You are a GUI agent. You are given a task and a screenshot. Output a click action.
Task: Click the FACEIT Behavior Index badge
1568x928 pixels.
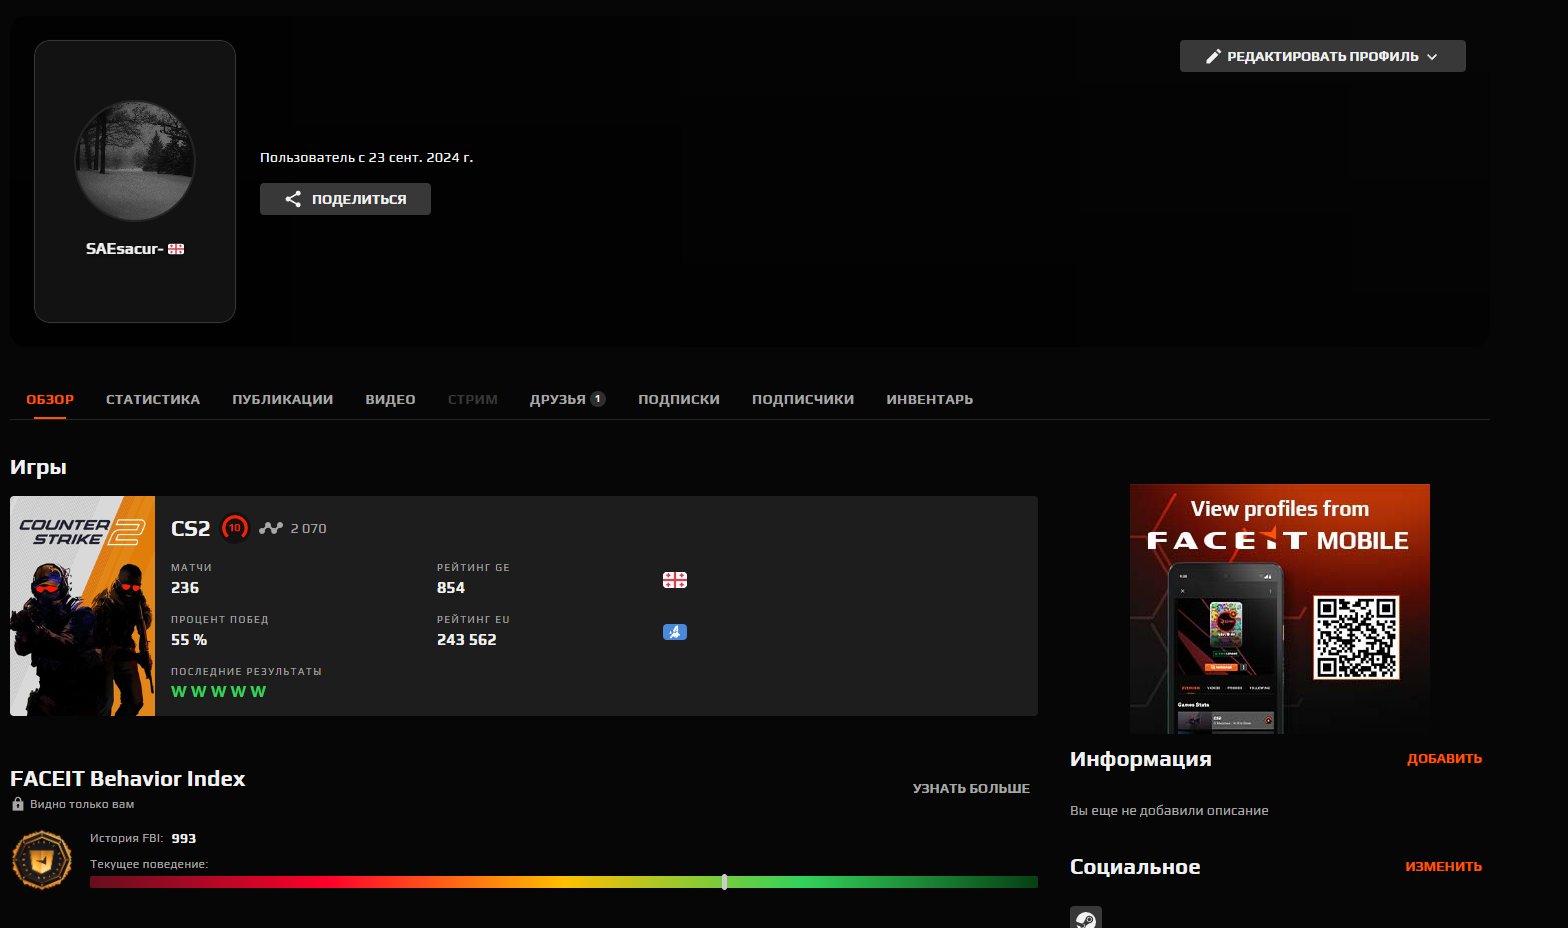[41, 860]
